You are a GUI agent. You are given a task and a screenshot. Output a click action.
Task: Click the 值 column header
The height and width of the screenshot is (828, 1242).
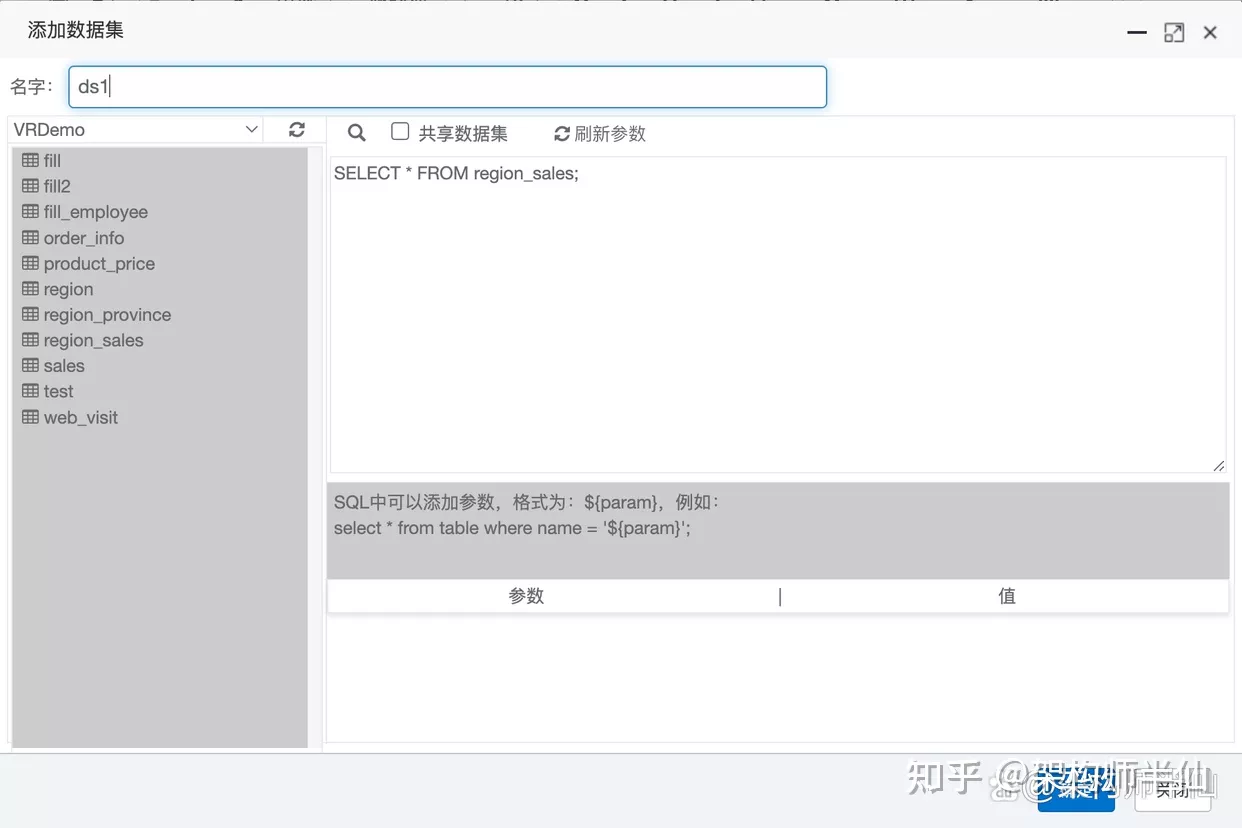pyautogui.click(x=1007, y=596)
